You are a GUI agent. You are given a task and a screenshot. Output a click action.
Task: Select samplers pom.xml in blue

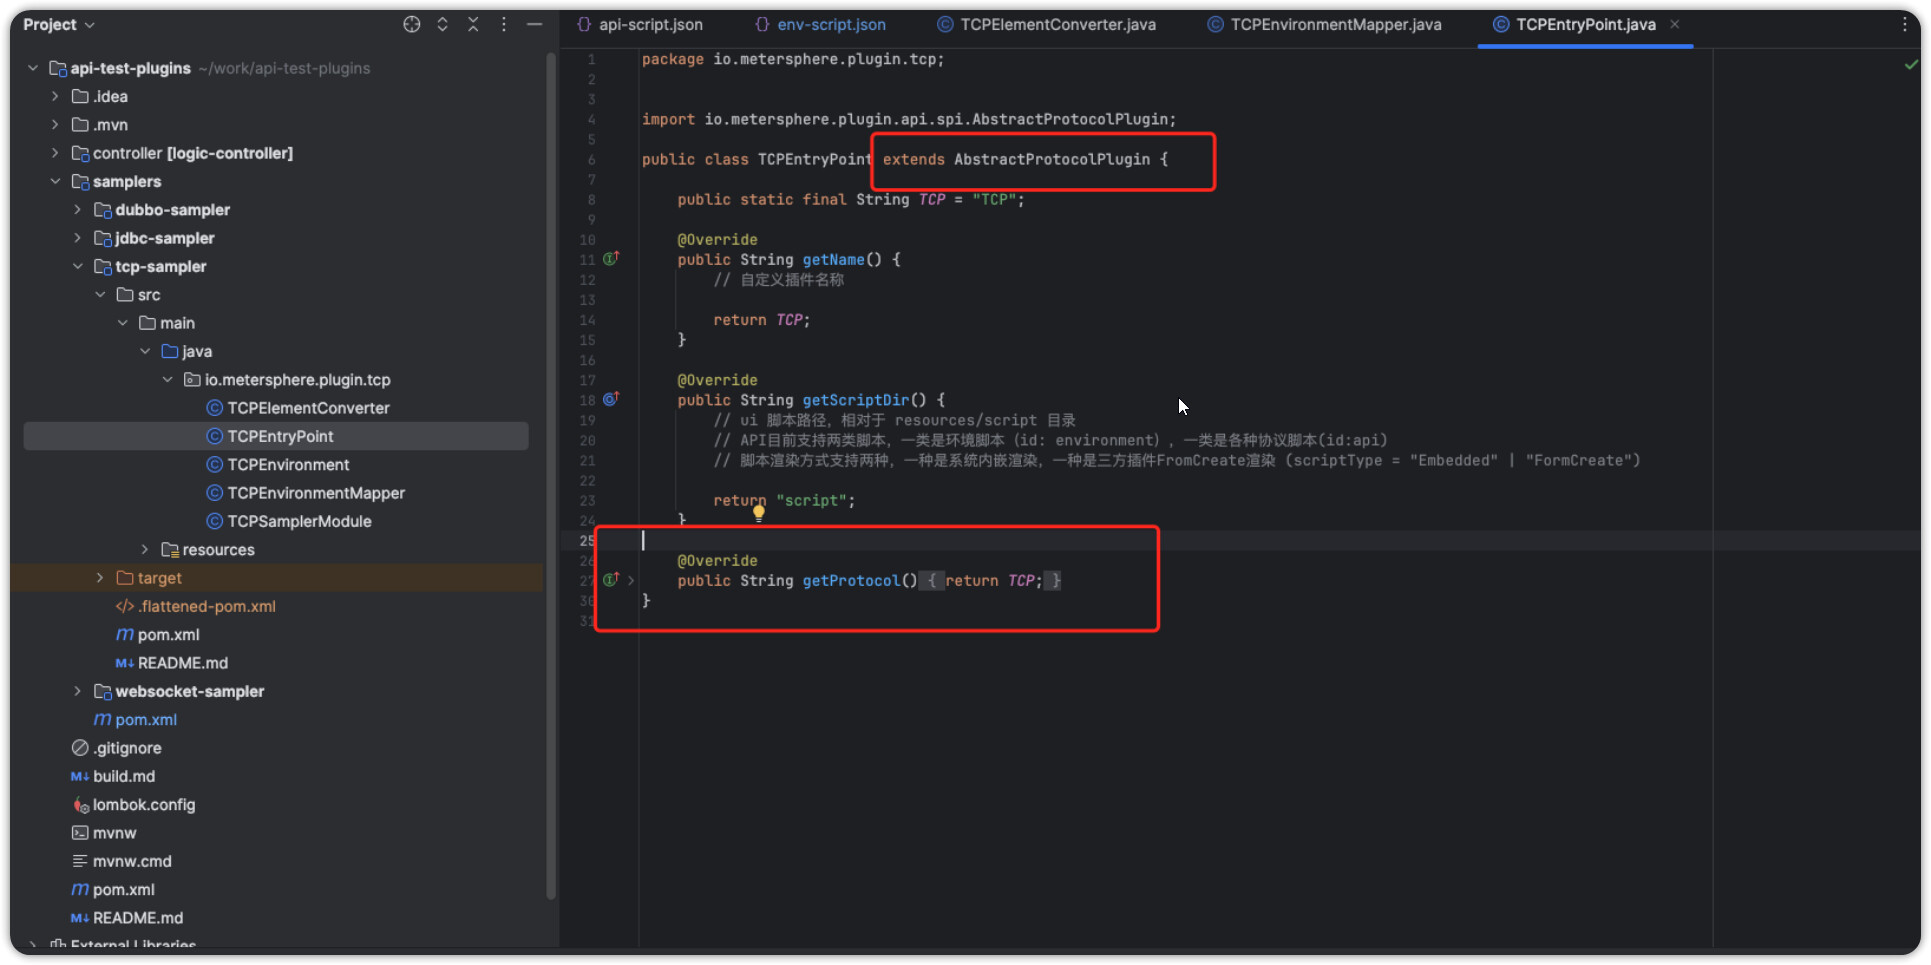pyautogui.click(x=134, y=719)
